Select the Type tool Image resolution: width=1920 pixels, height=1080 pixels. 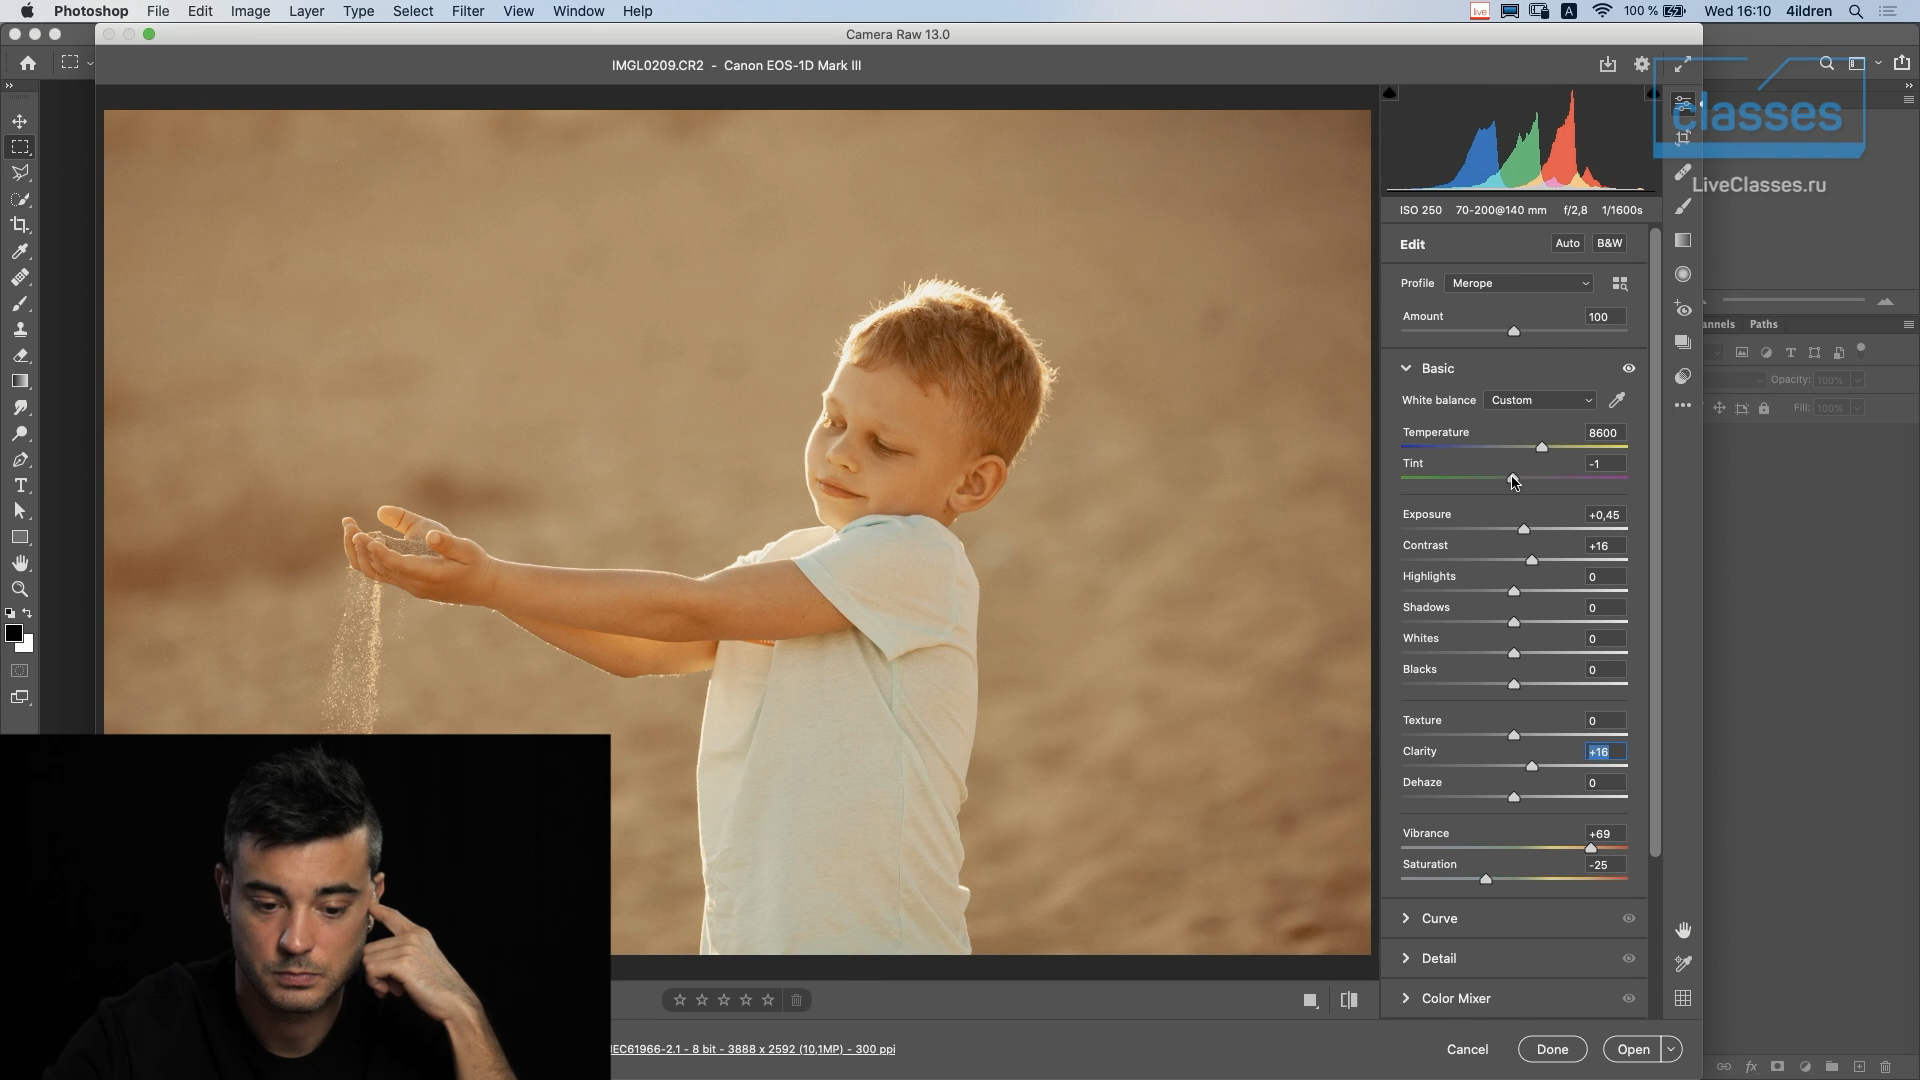pyautogui.click(x=20, y=486)
